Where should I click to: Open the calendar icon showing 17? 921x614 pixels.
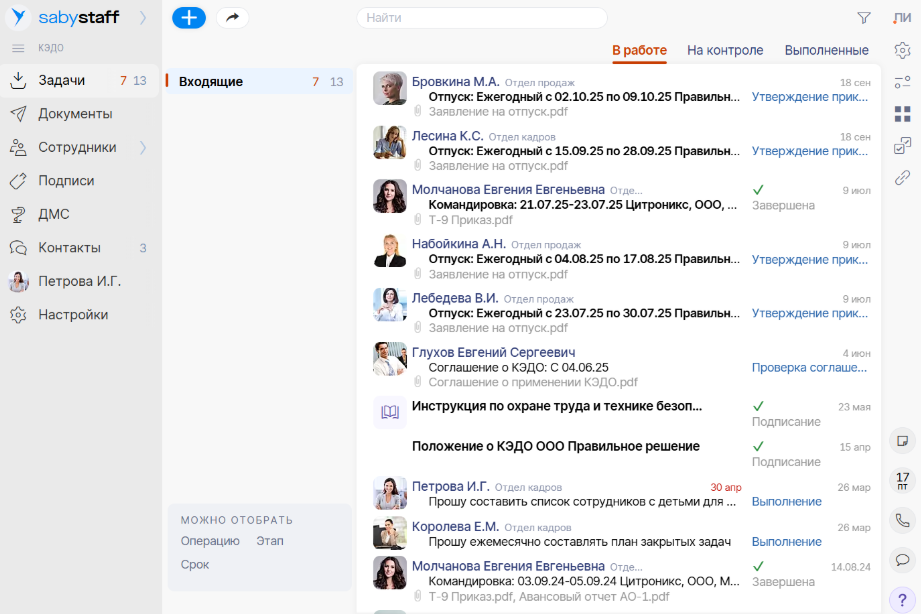902,480
